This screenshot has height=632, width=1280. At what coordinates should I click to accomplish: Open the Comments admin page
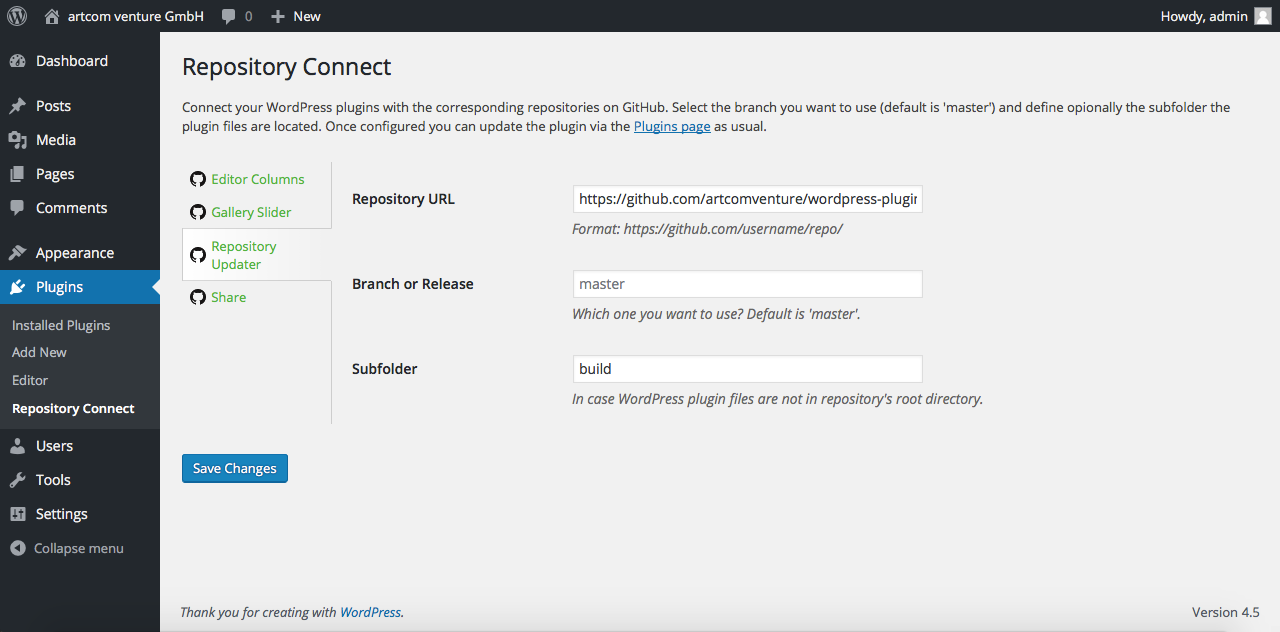(x=80, y=208)
